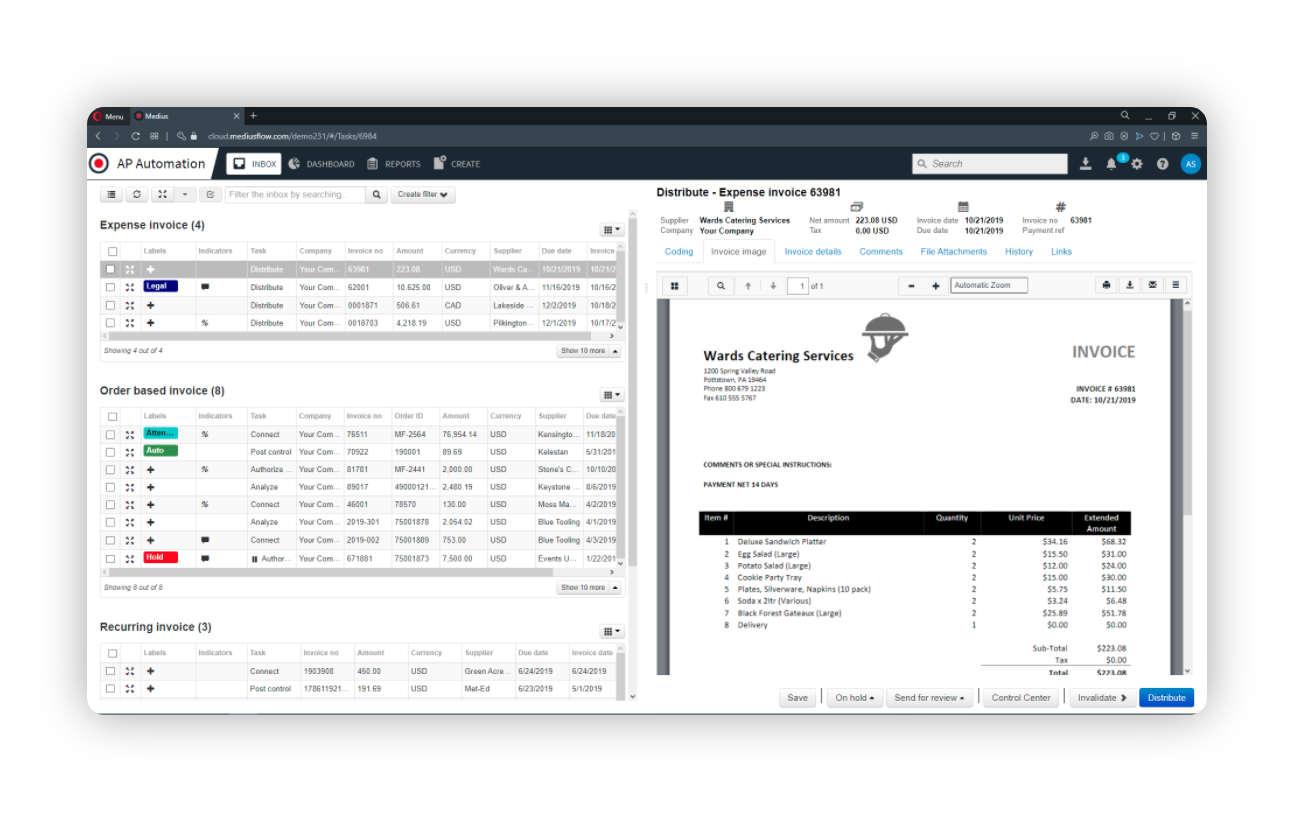Select all expense invoices with the header checkbox

pos(112,252)
